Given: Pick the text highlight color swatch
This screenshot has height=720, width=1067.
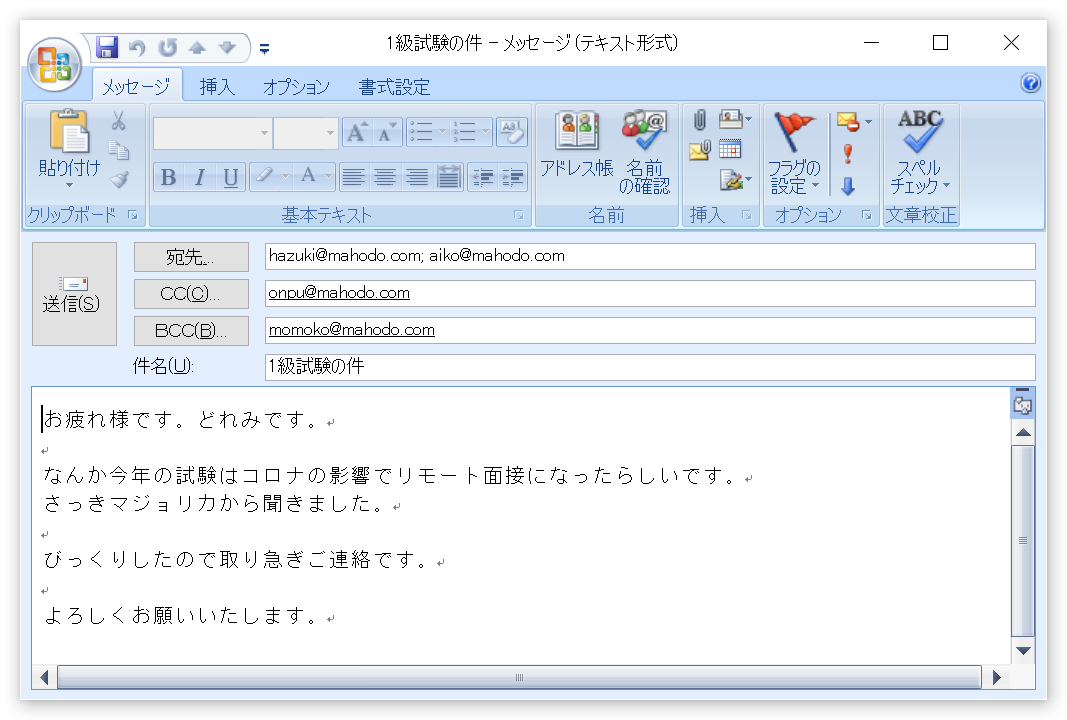Looking at the screenshot, I should [263, 177].
